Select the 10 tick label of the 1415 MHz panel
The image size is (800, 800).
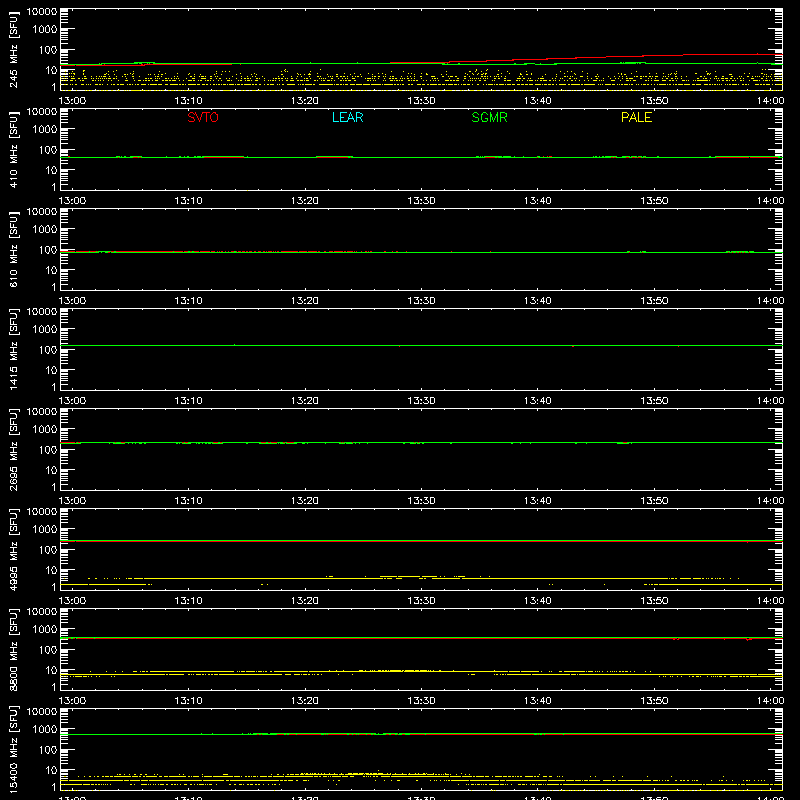pyautogui.click(x=51, y=370)
